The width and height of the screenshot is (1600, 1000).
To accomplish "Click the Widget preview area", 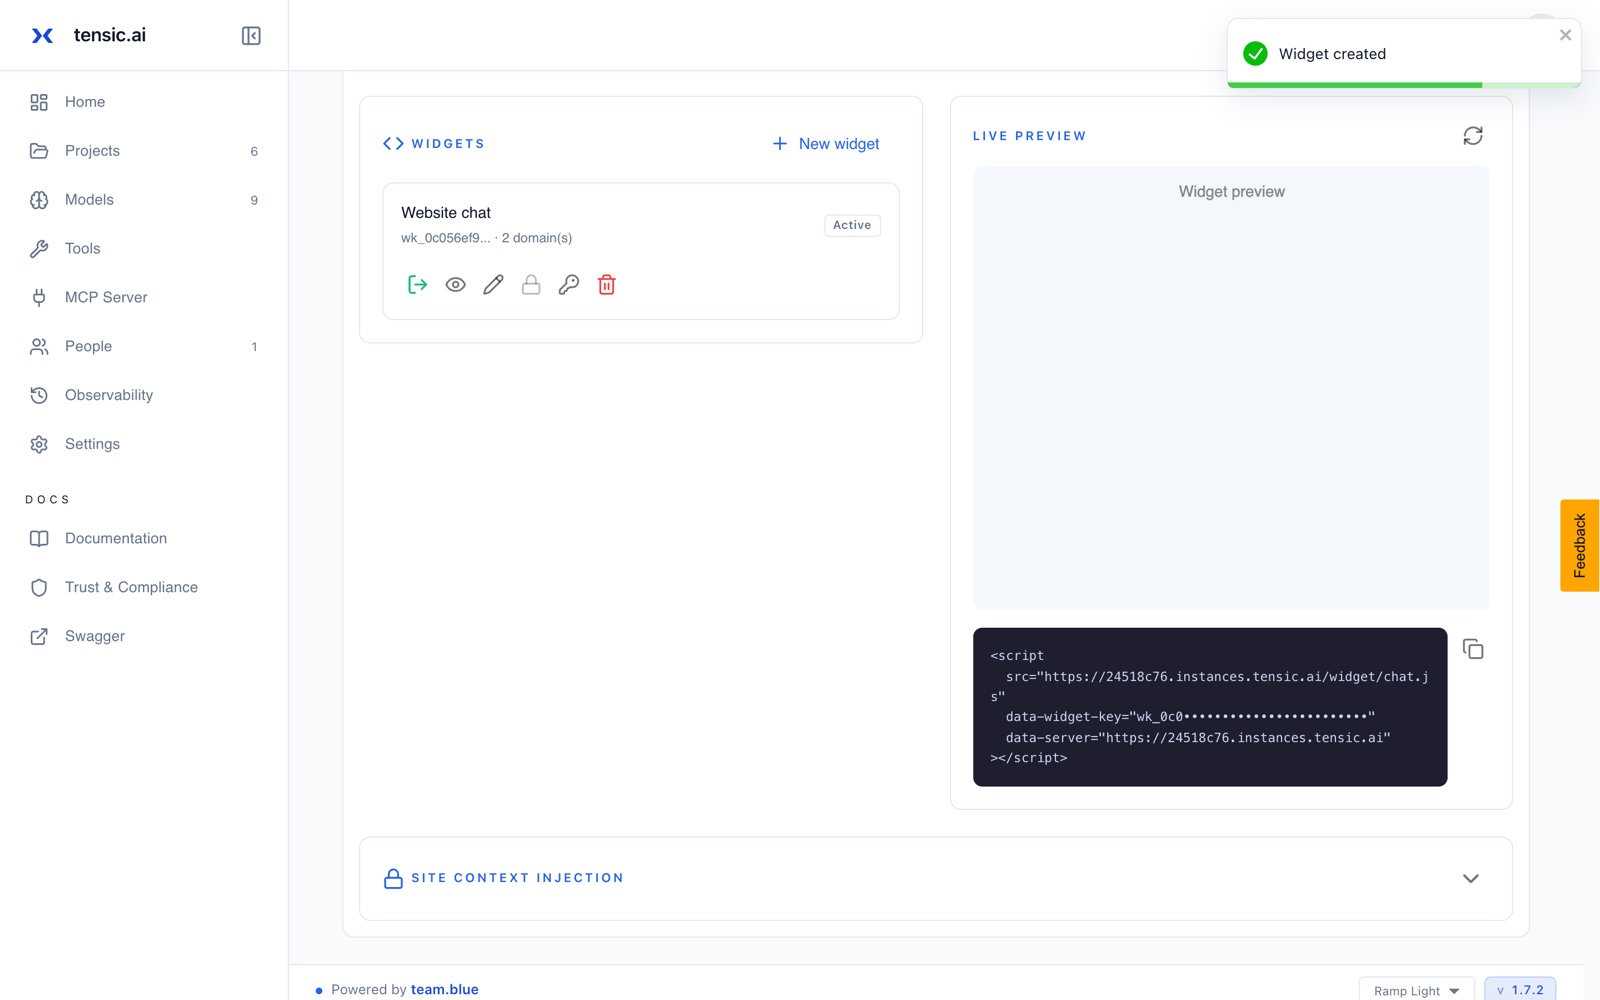I will (x=1231, y=388).
